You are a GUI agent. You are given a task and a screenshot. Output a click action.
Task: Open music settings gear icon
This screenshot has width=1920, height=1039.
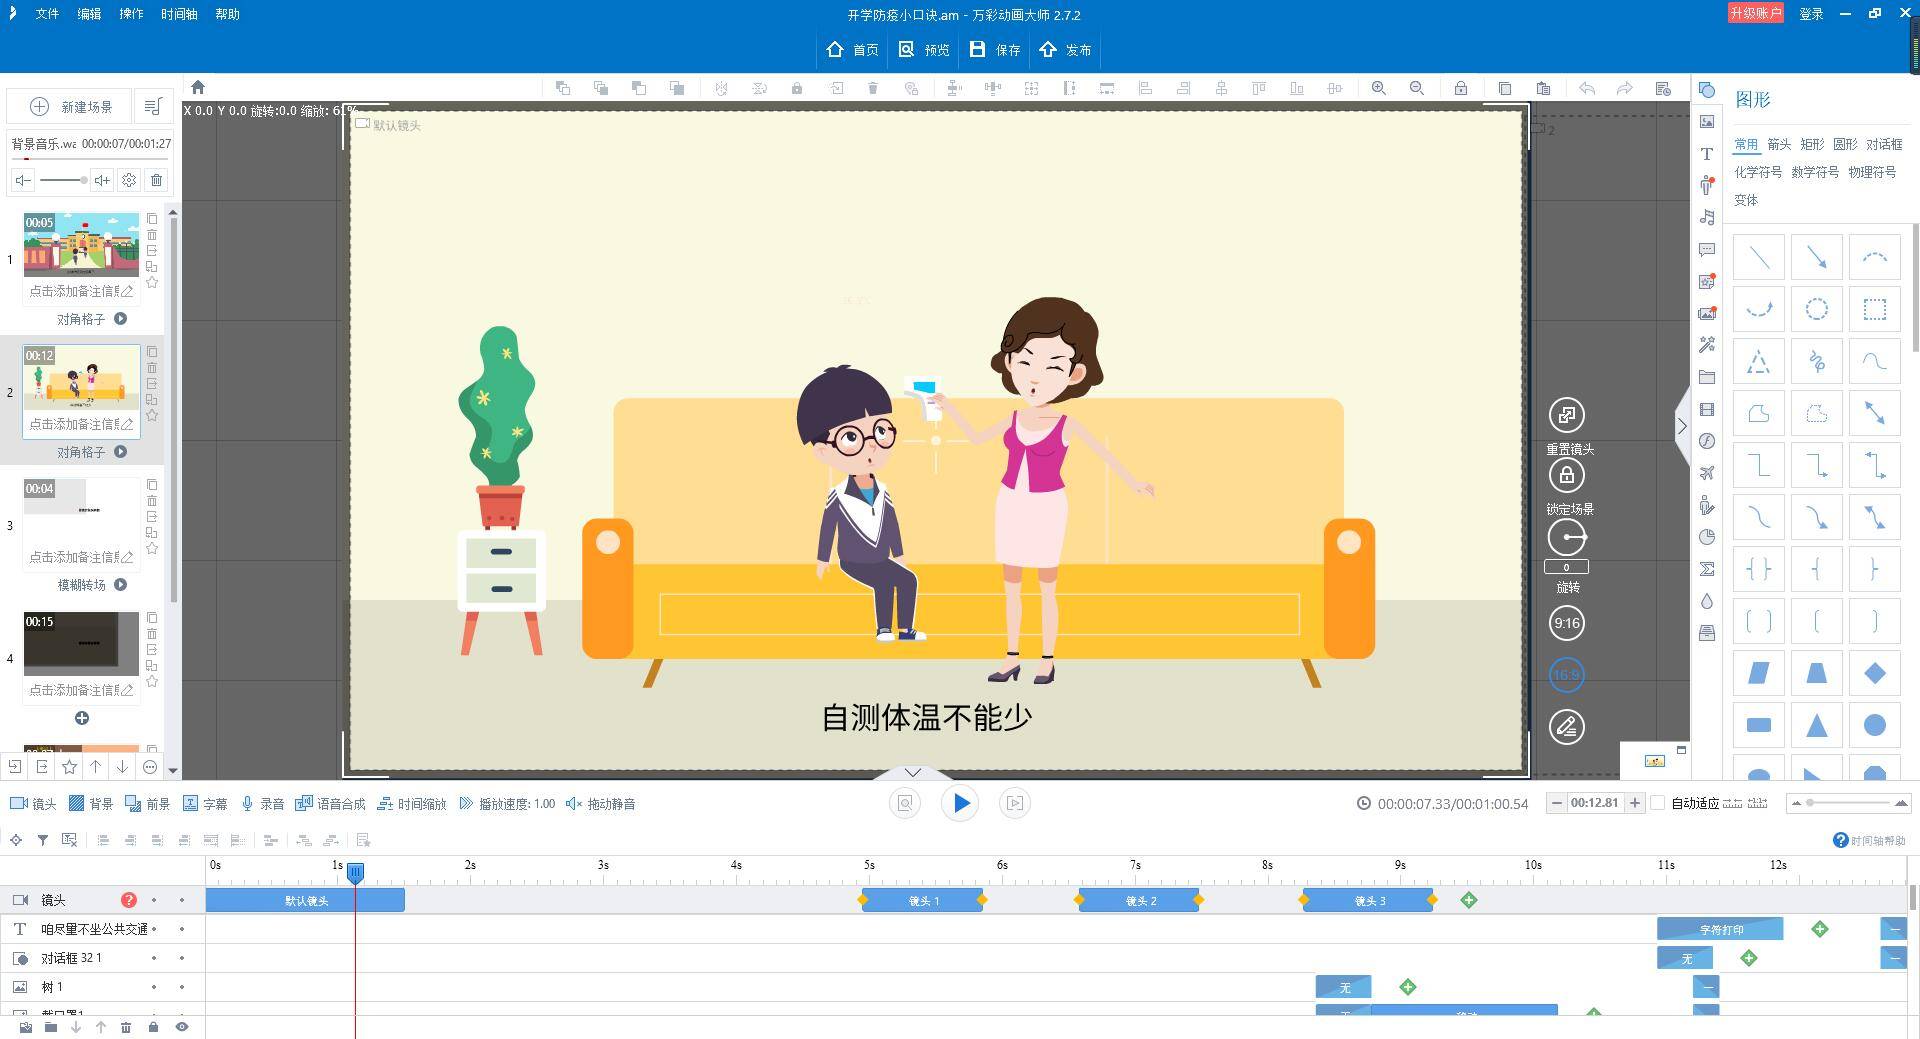129,180
